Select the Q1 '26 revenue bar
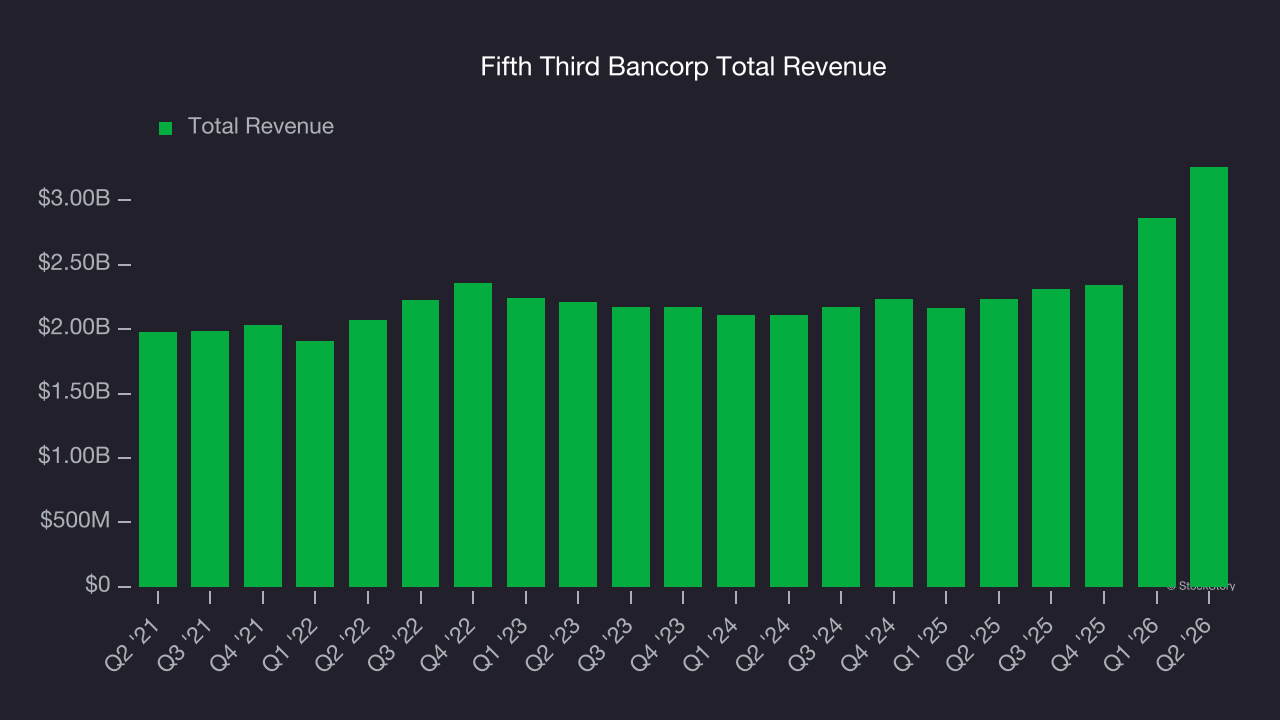1280x720 pixels. pos(1157,402)
